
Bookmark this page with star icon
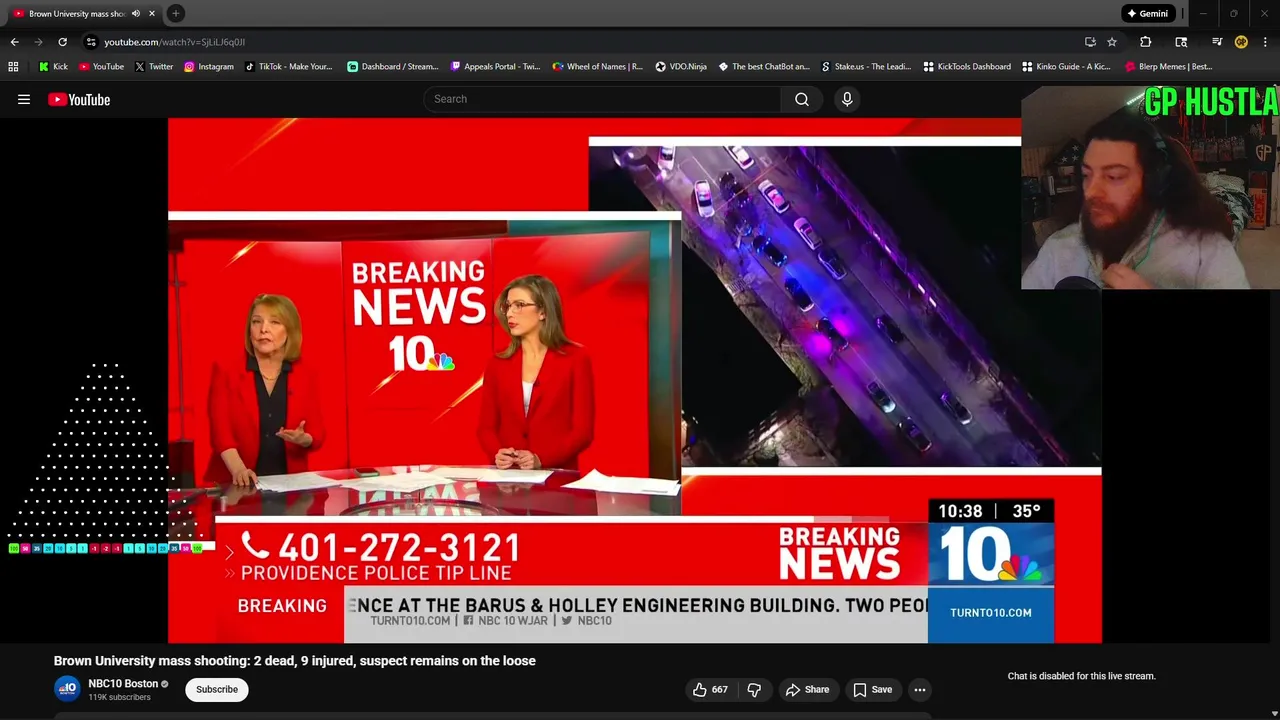[1111, 42]
